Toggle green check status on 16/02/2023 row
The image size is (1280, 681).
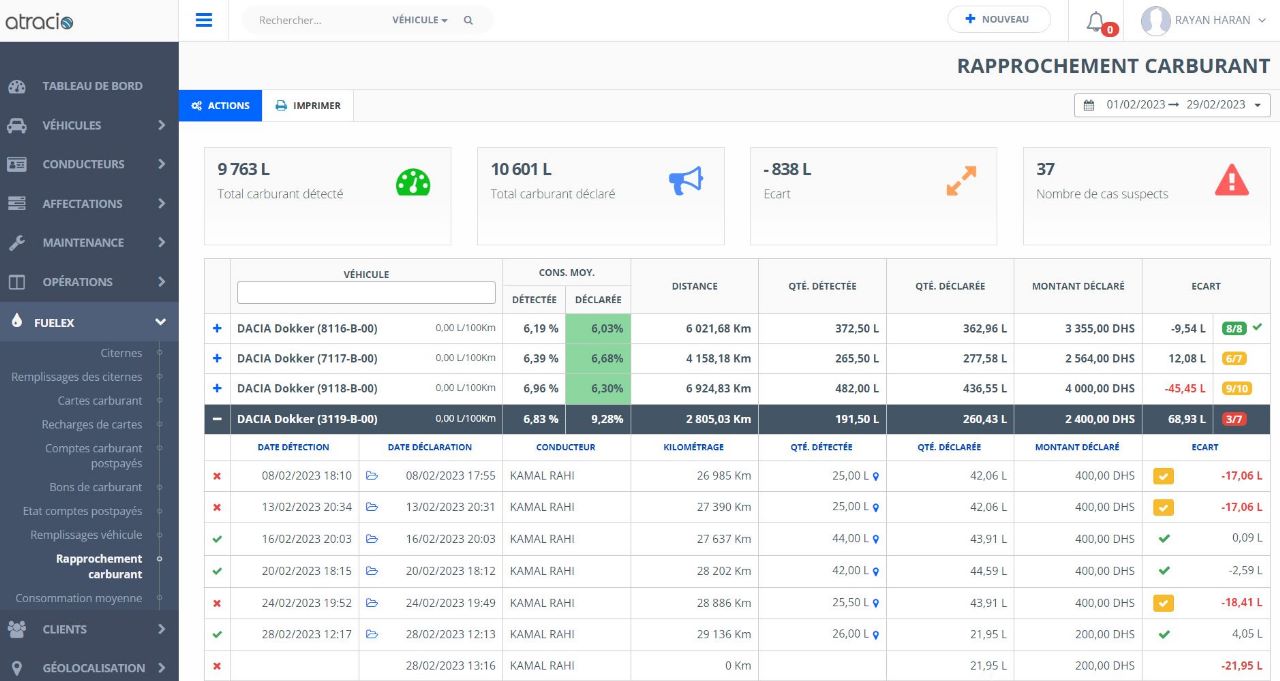click(x=217, y=539)
